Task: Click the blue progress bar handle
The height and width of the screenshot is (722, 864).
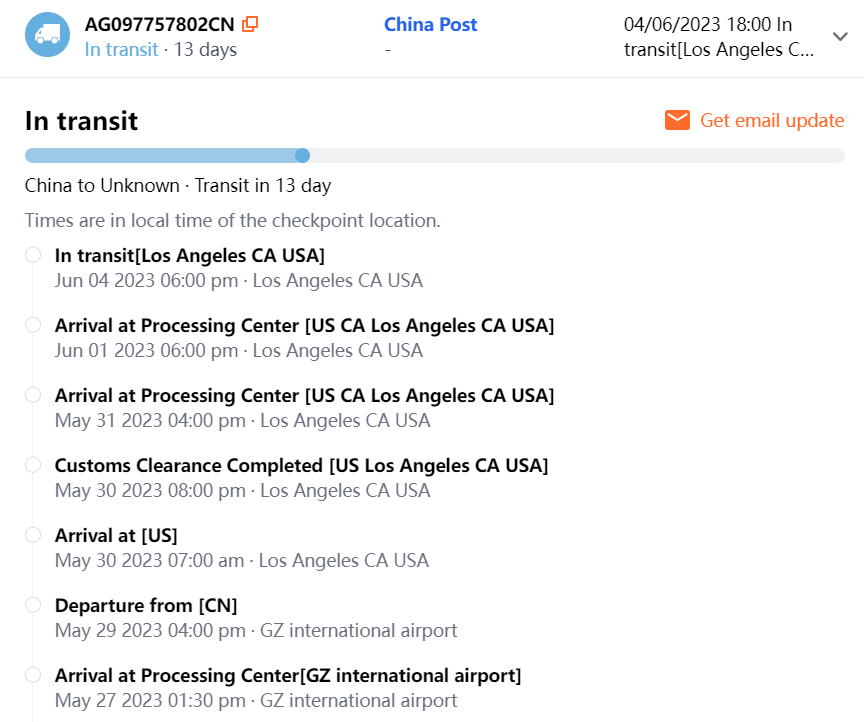Action: [x=303, y=155]
